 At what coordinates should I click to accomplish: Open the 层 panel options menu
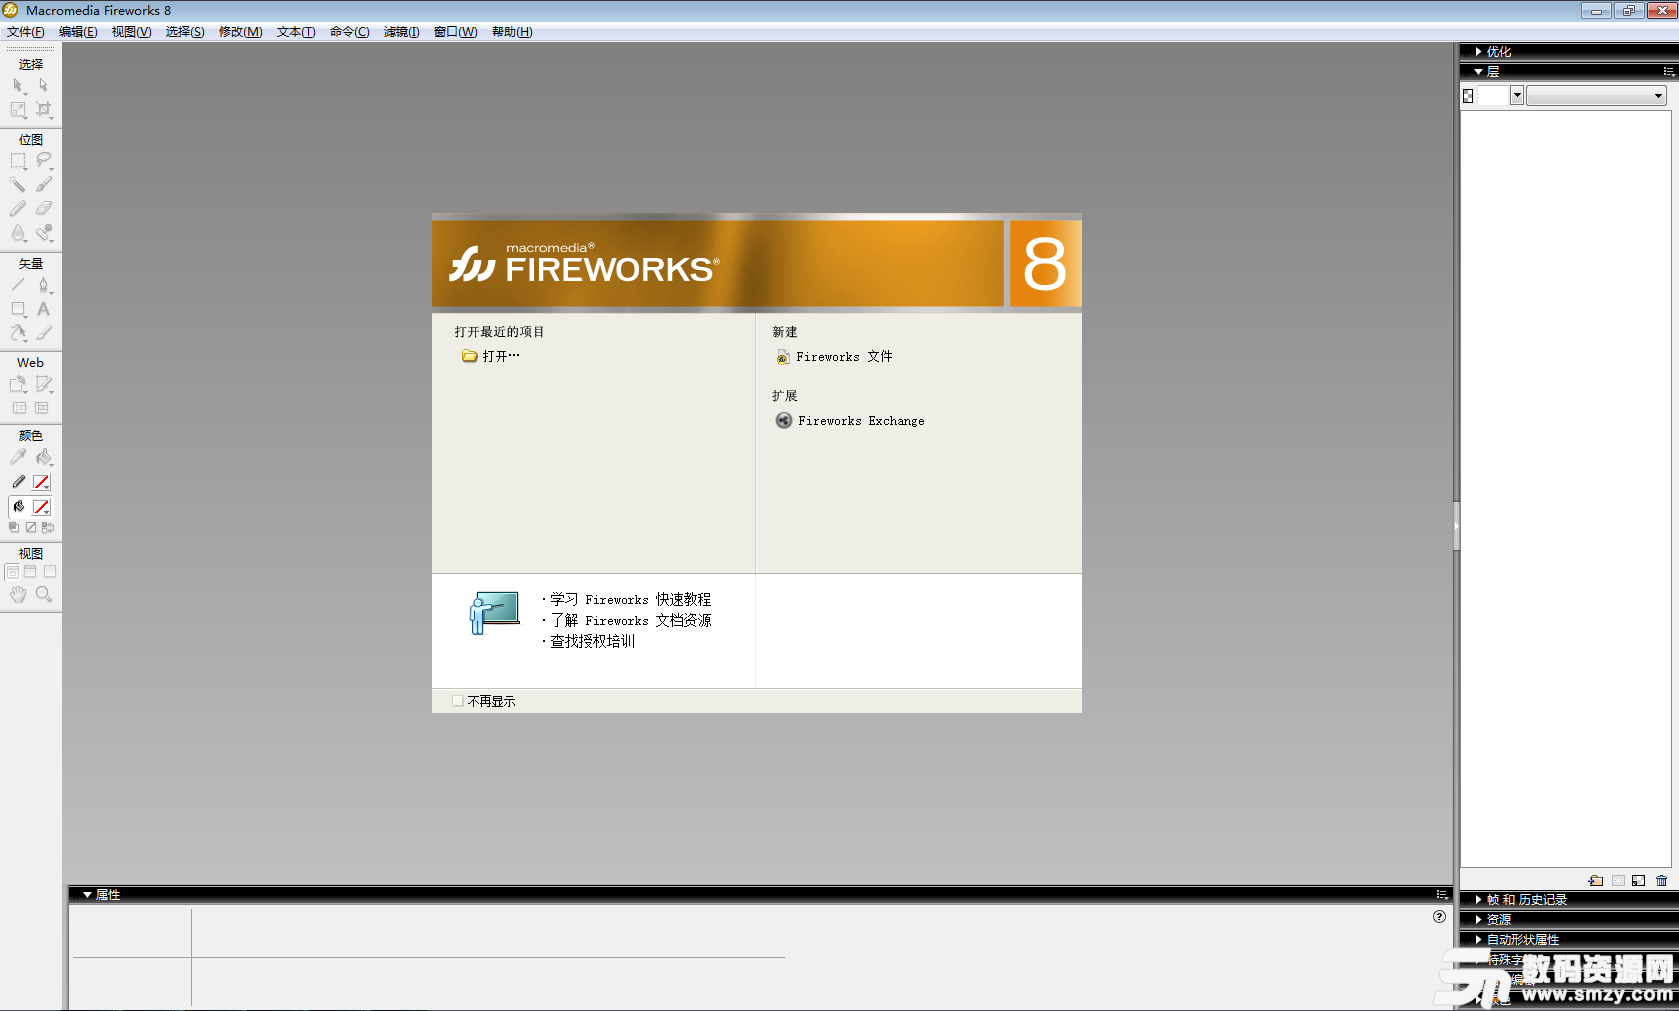point(1668,72)
